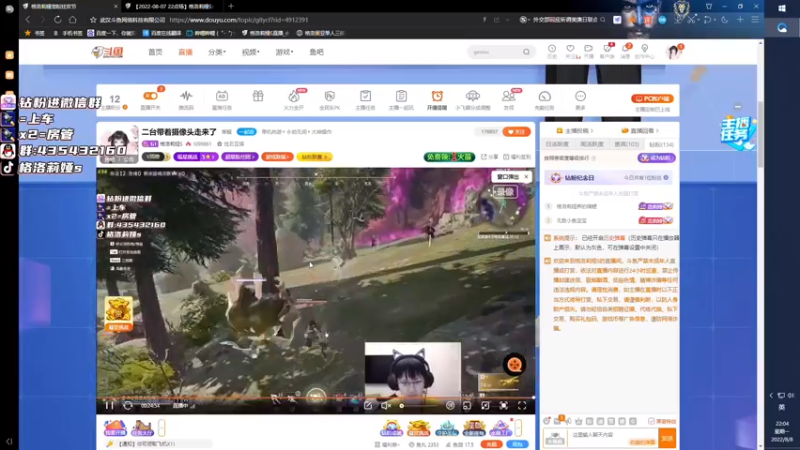Toggle picture-in-picture pop-out icon in player

click(467, 406)
